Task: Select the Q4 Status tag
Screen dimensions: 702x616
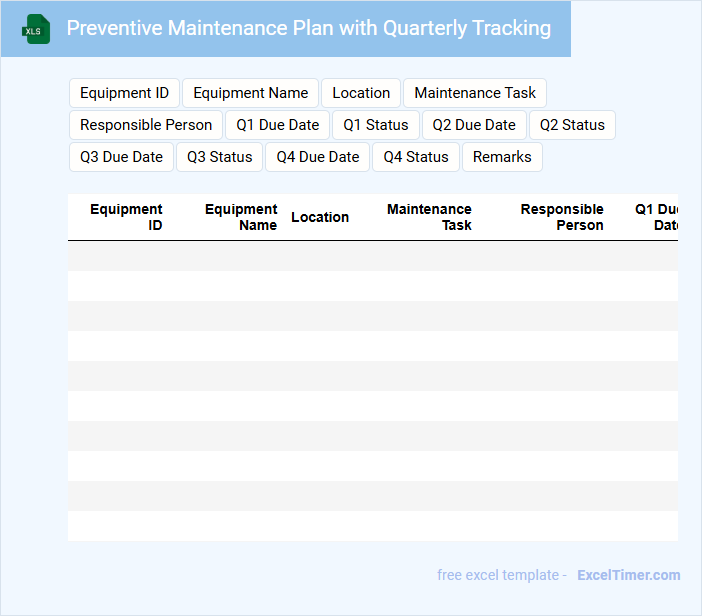Action: pos(416,157)
